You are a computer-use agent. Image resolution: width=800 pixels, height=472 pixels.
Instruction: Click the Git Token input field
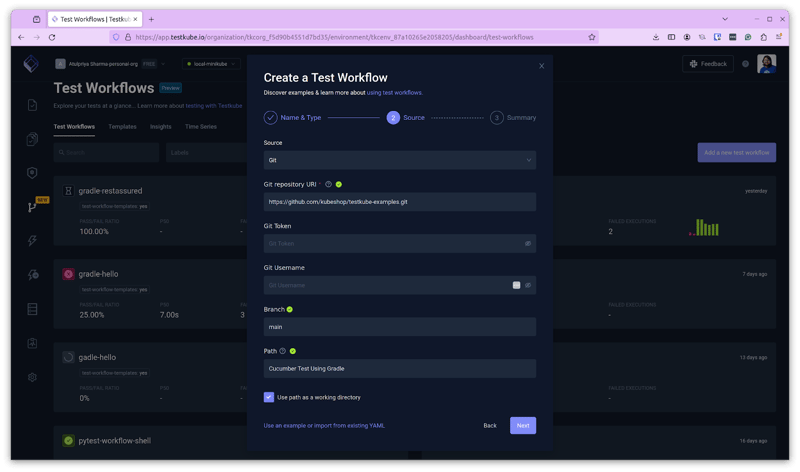click(x=399, y=243)
